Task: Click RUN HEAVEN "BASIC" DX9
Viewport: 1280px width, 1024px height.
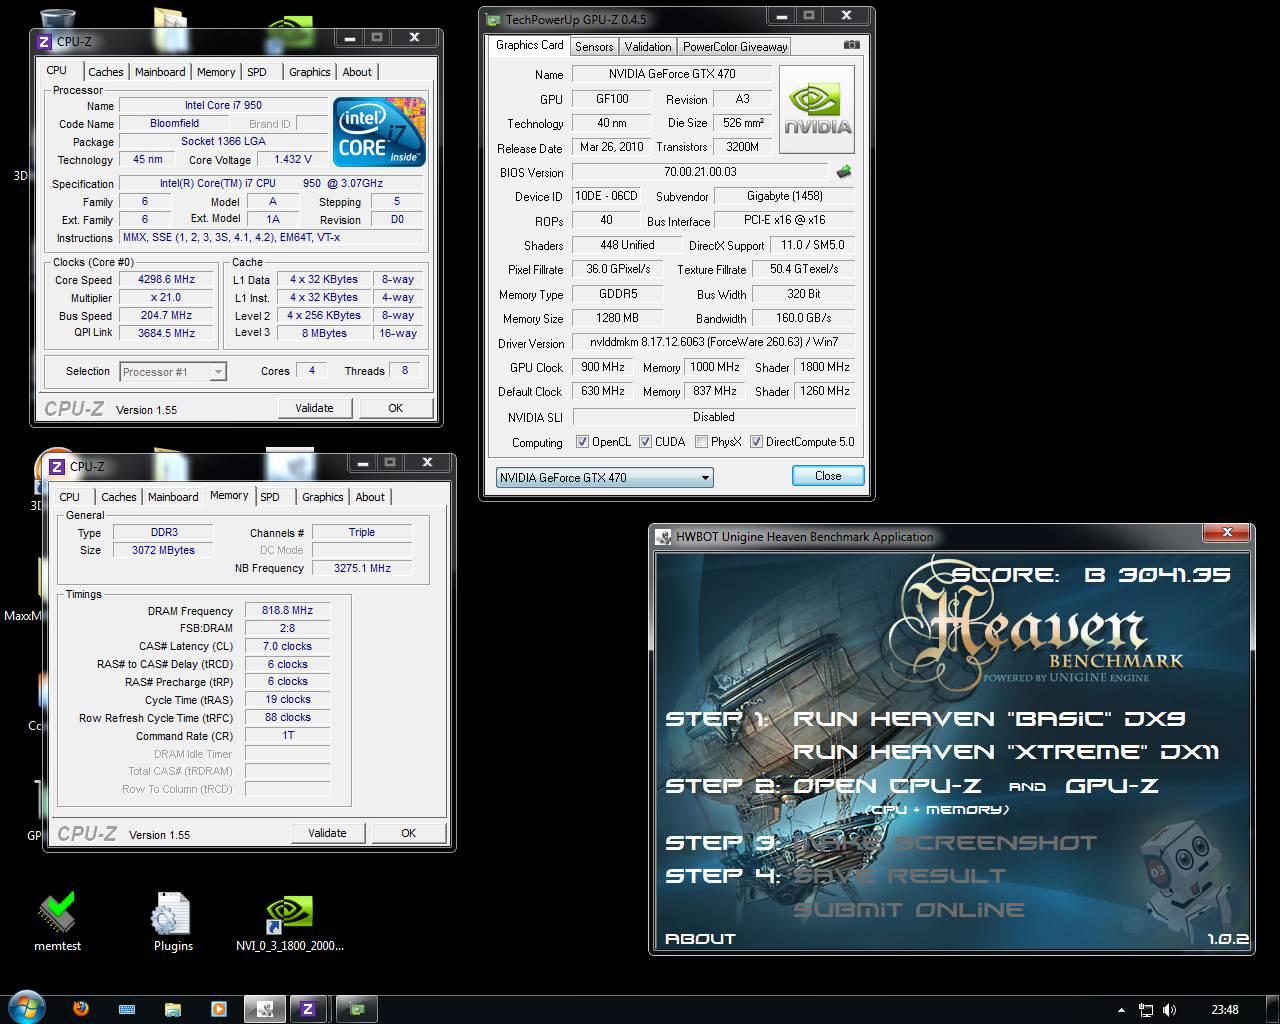Action: coord(988,718)
